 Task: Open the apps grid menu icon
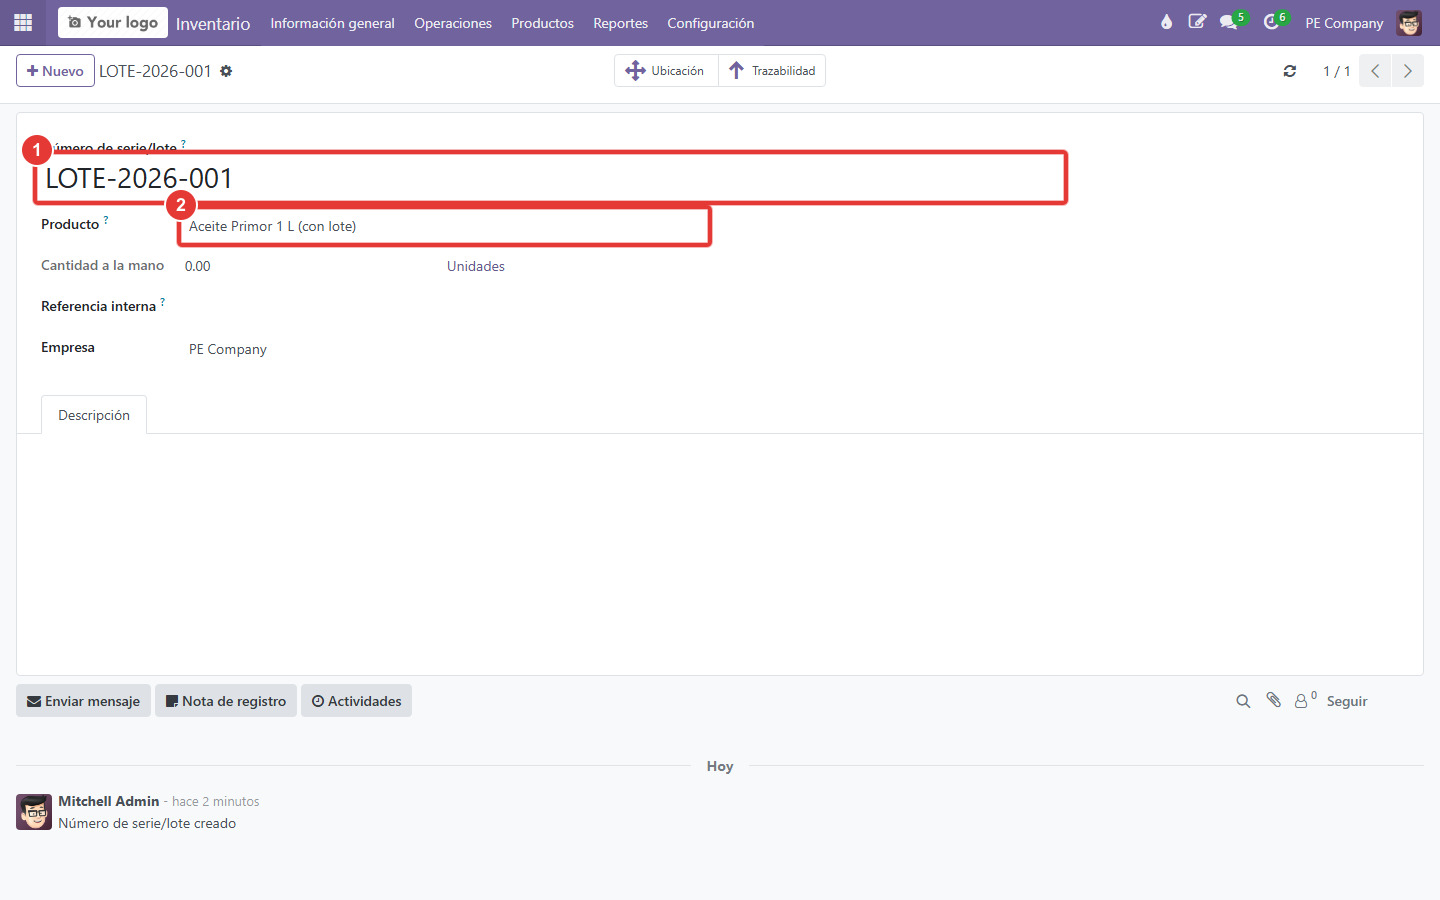[23, 22]
